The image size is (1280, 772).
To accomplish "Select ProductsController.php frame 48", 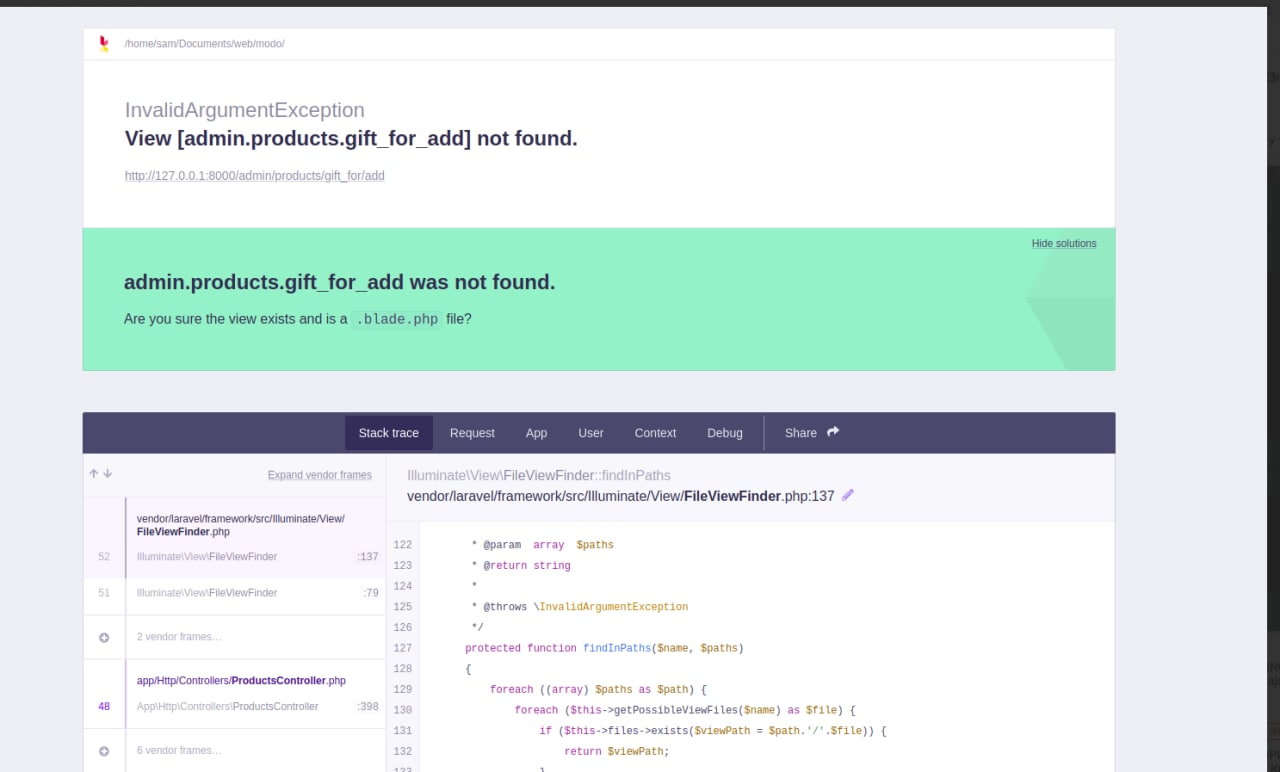I will pyautogui.click(x=240, y=693).
